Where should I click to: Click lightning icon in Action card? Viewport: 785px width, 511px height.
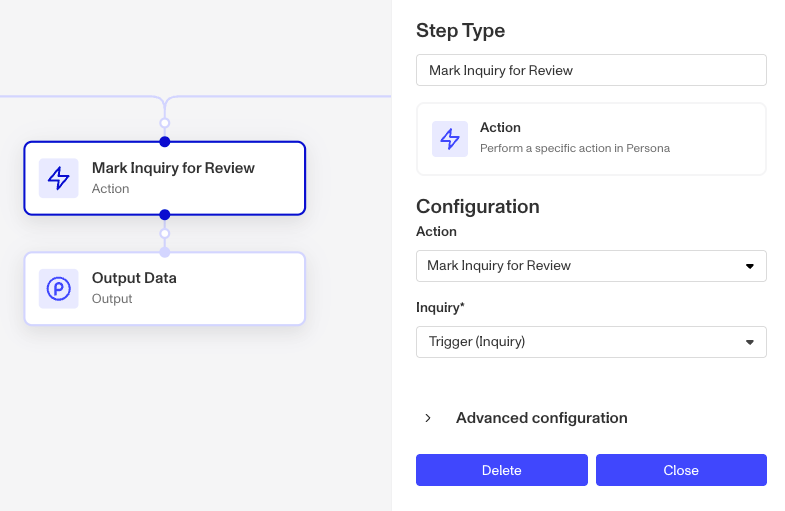(x=450, y=139)
